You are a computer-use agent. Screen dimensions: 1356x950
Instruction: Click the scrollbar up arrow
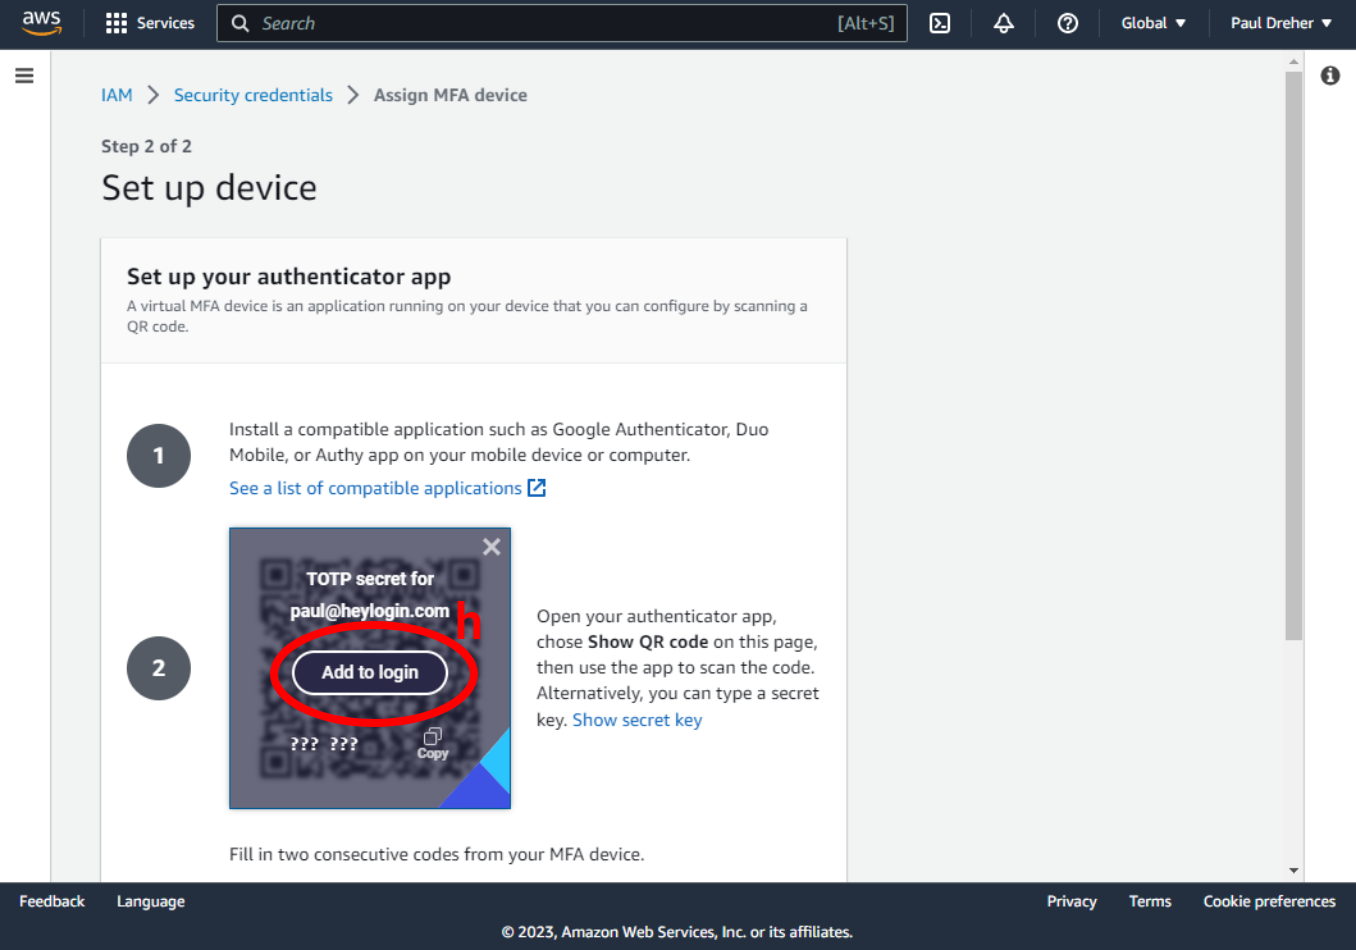pos(1294,62)
